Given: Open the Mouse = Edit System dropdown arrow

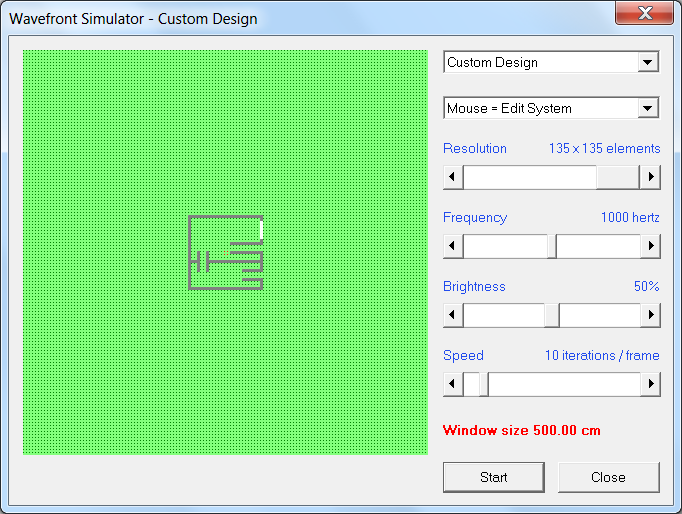Looking at the screenshot, I should (648, 108).
